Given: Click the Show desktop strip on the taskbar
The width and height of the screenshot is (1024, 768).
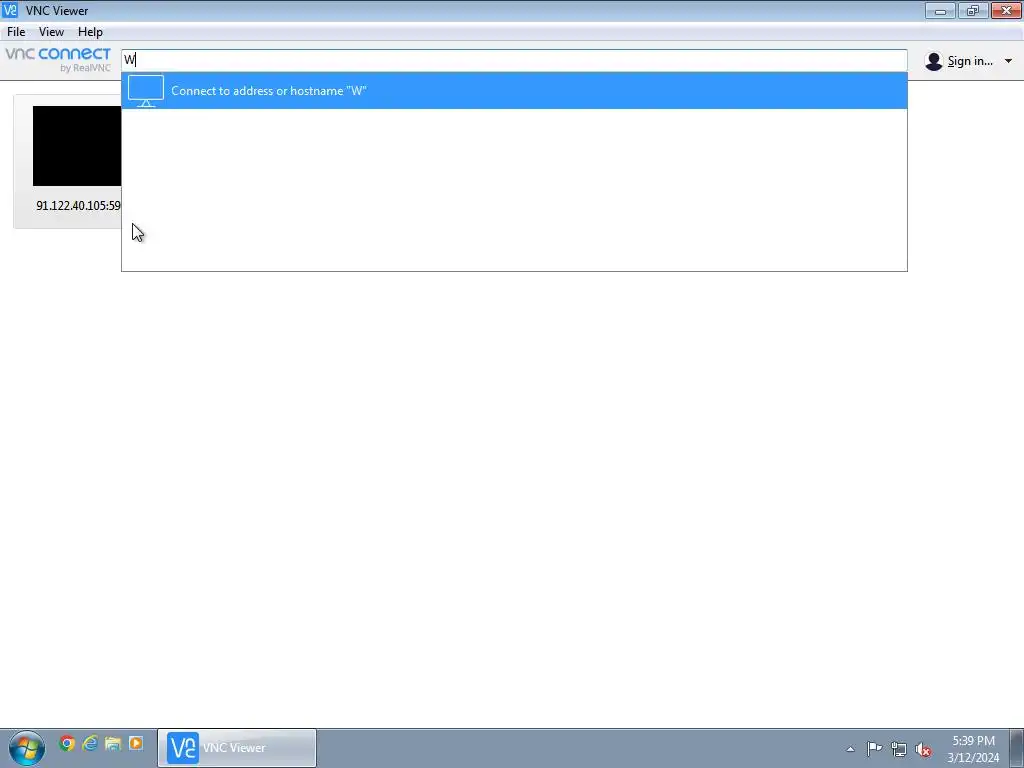Looking at the screenshot, I should pyautogui.click(x=1017, y=748).
